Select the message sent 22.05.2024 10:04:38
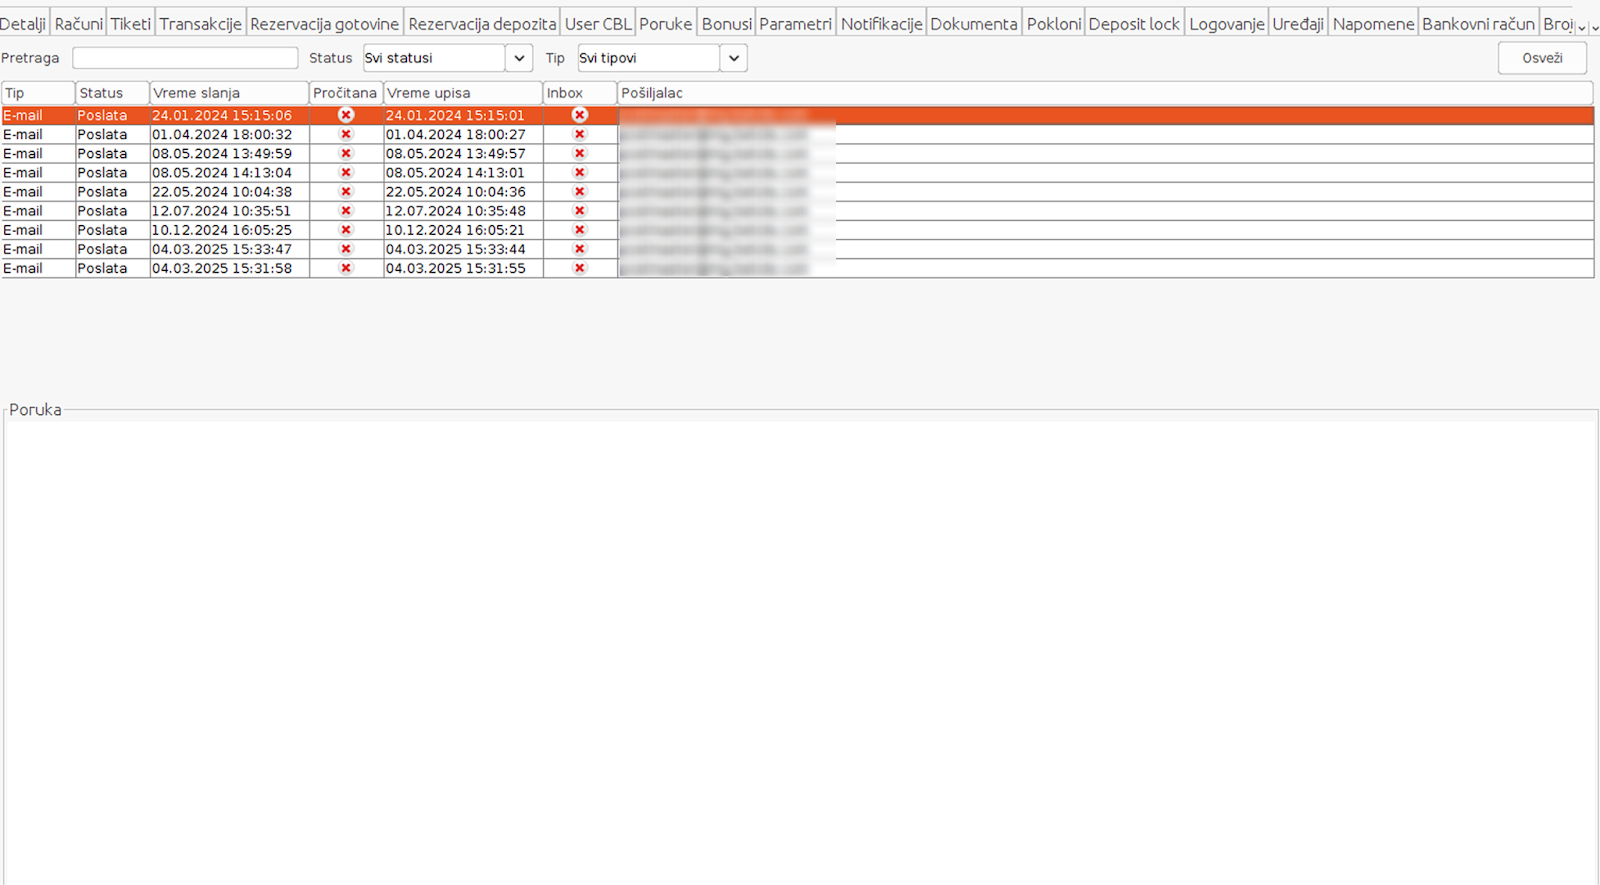The image size is (1600, 885). 797,191
